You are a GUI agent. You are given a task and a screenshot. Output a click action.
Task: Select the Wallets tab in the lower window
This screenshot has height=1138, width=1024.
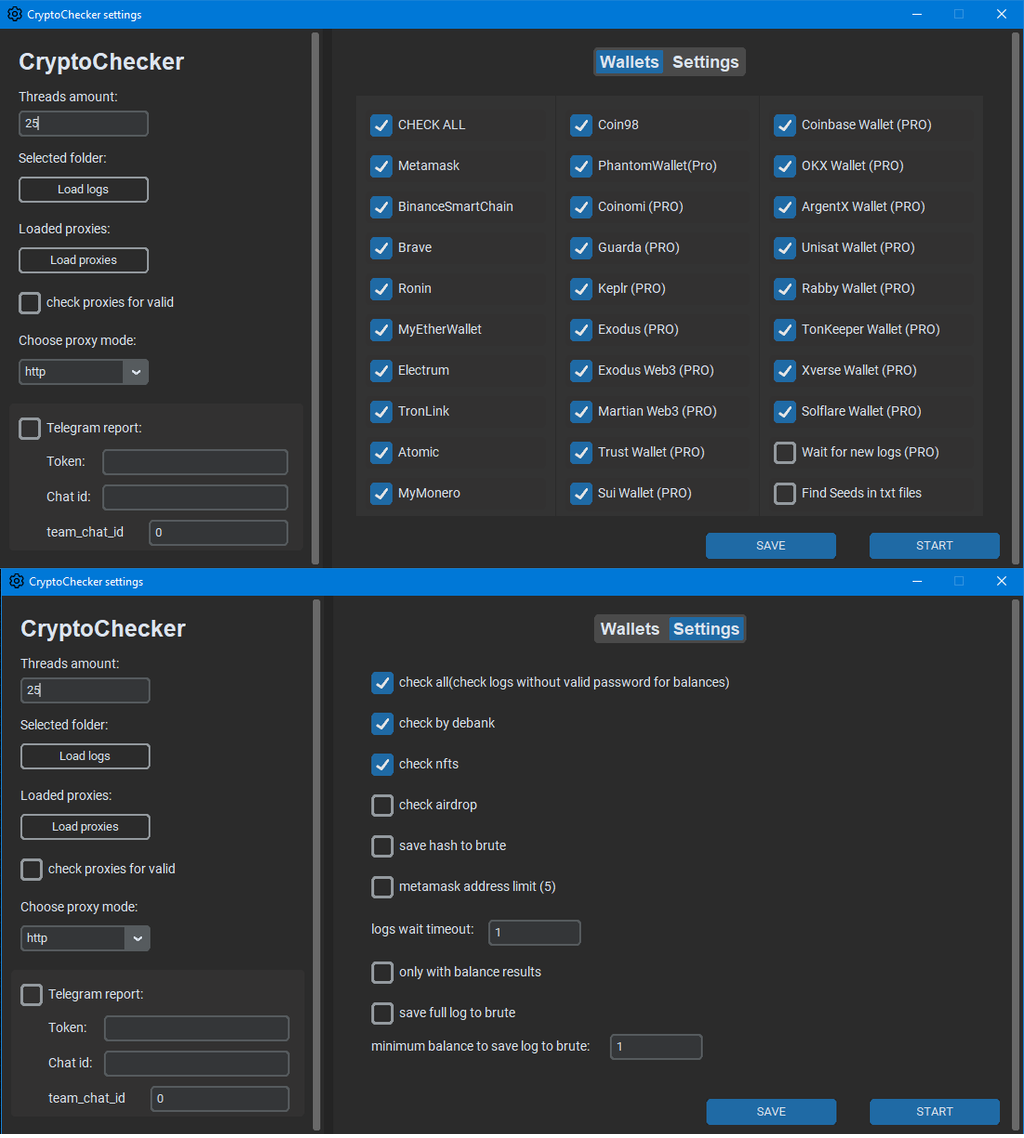630,629
